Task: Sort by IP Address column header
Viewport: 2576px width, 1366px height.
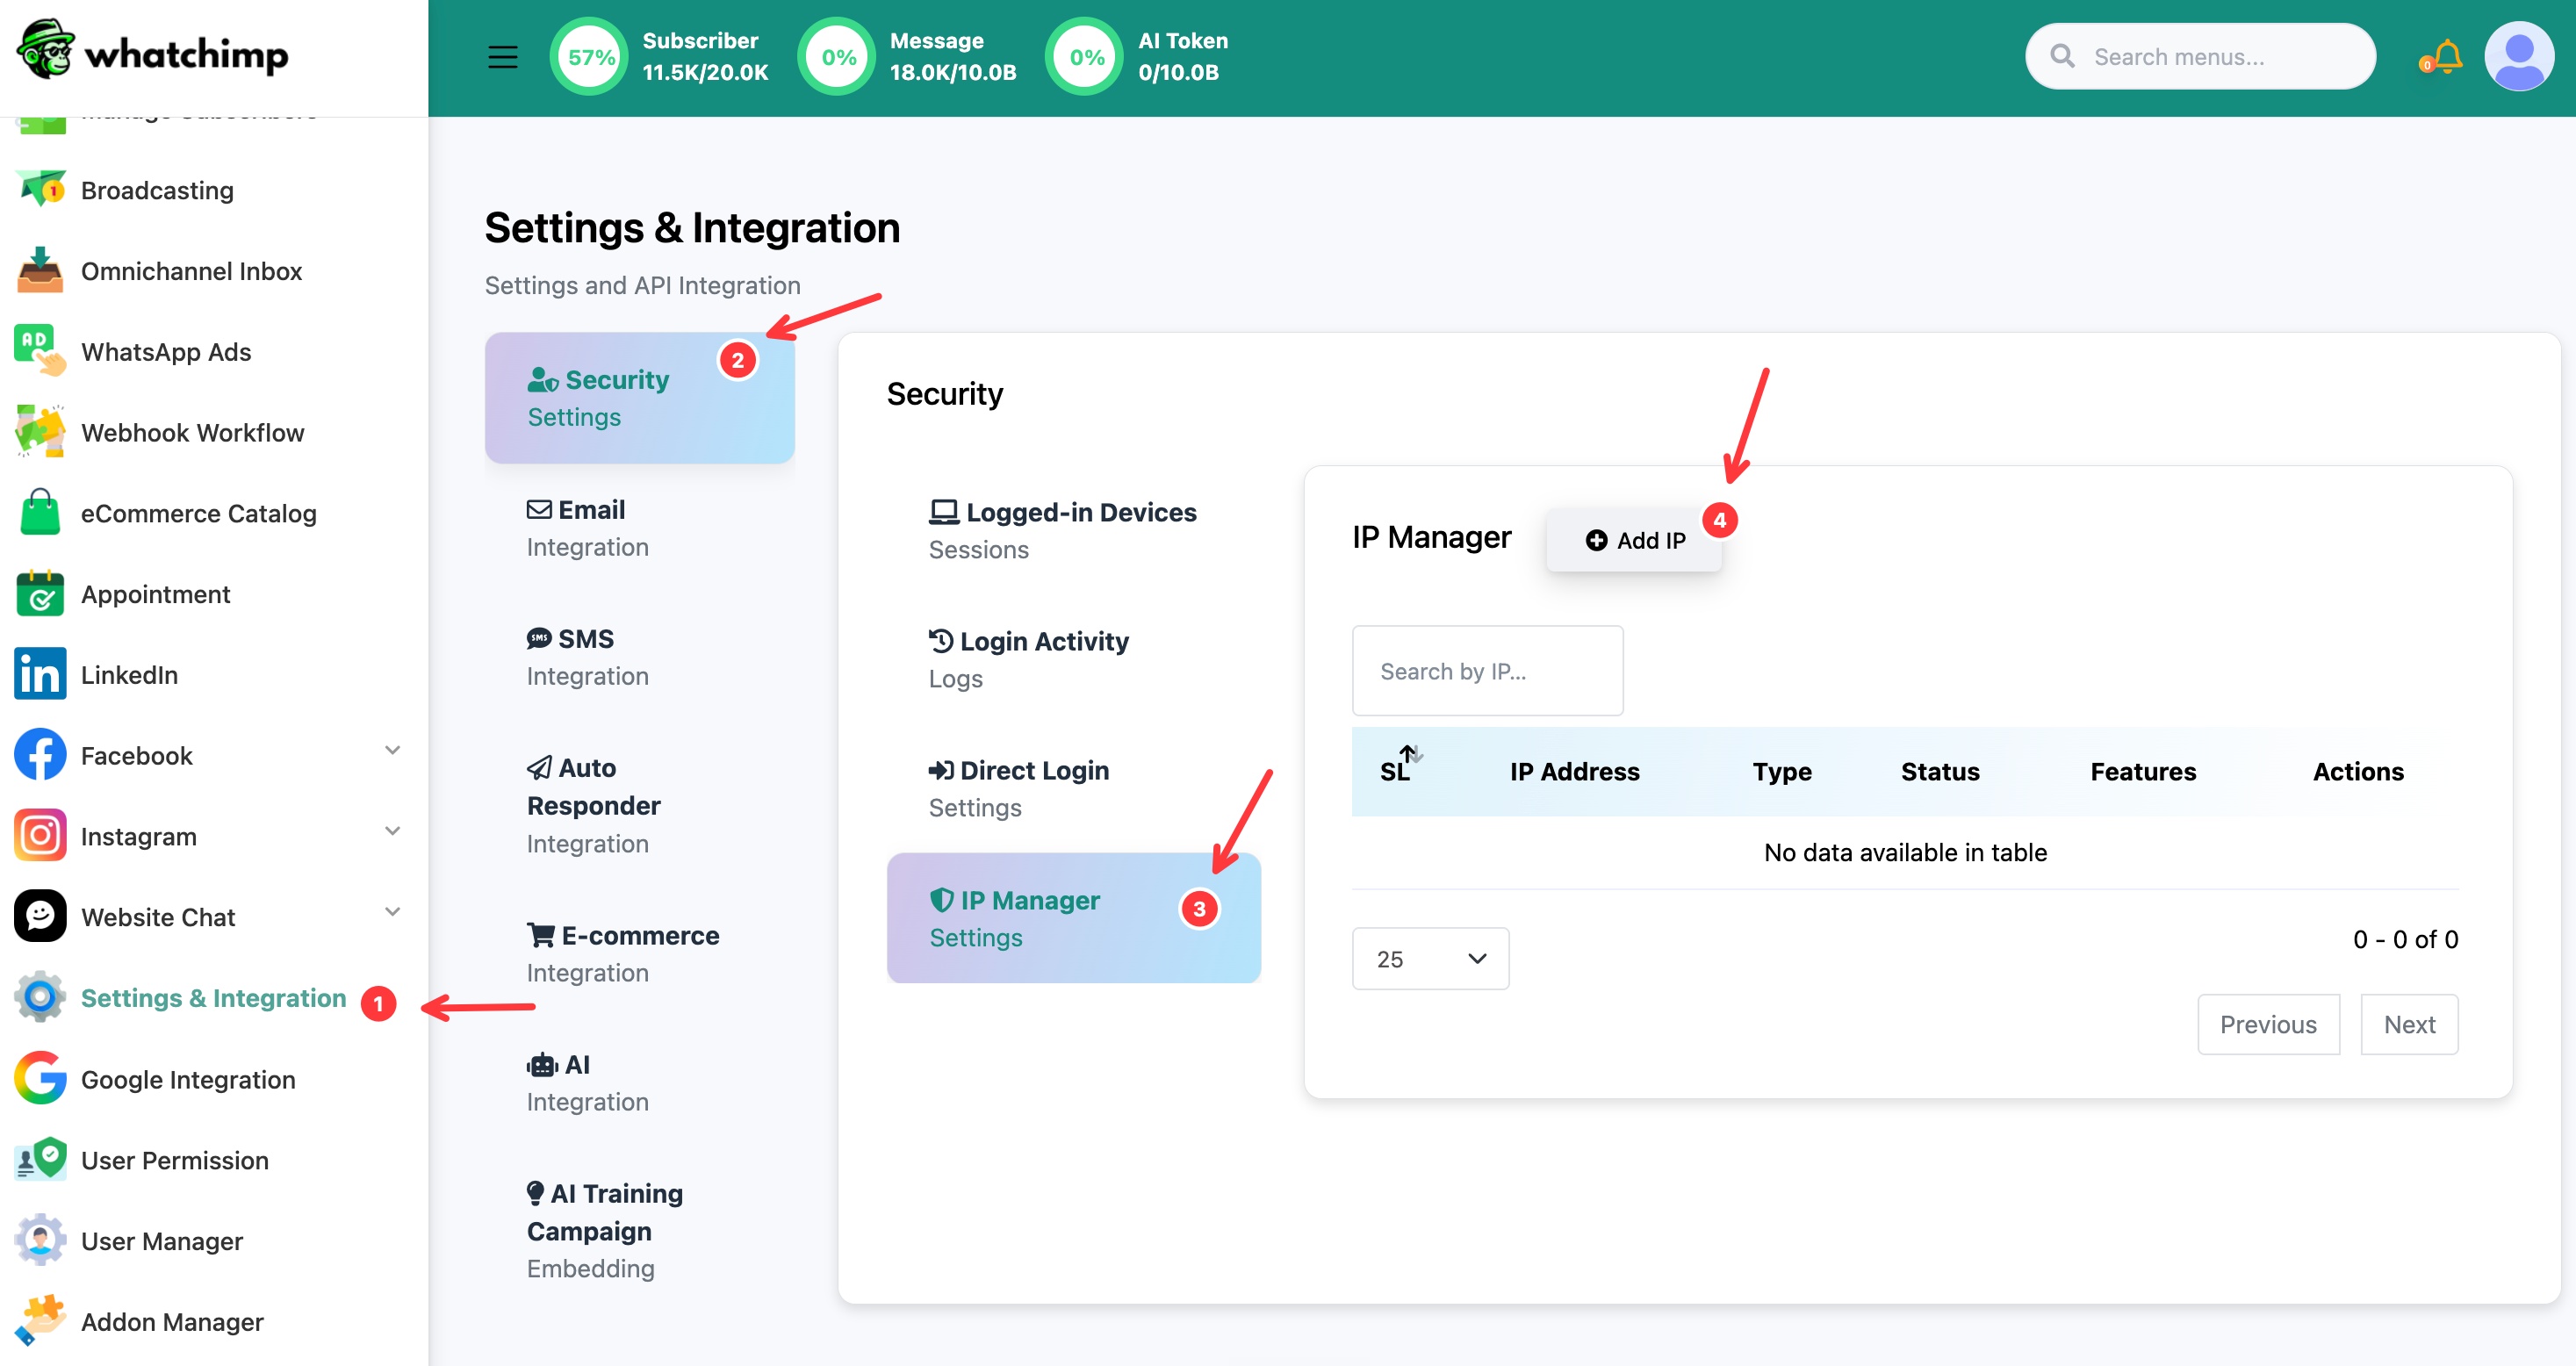Action: (x=1574, y=772)
